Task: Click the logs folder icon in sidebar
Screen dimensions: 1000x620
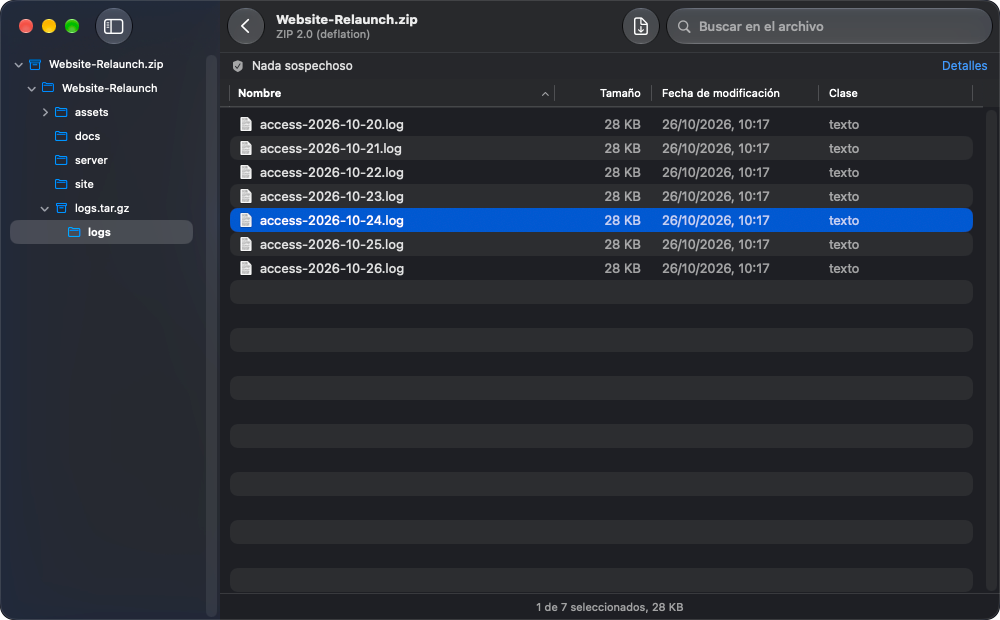Action: pyautogui.click(x=75, y=232)
